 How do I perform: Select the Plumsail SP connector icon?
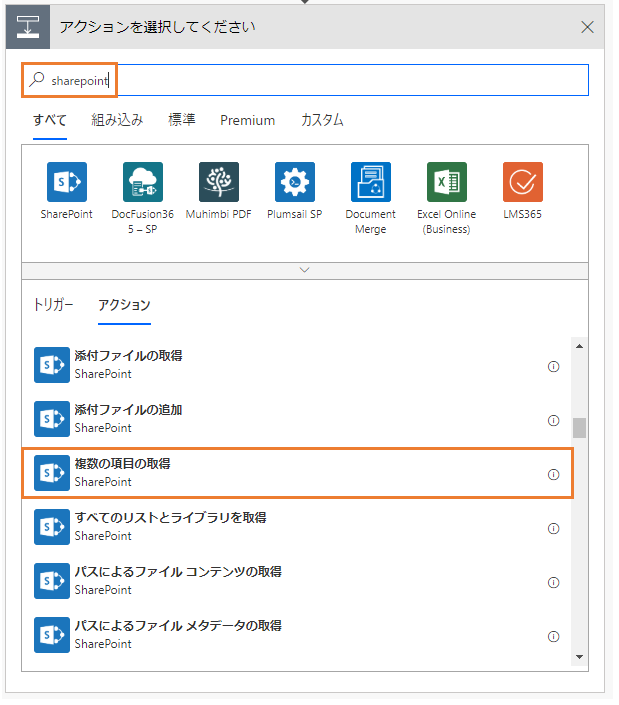[x=294, y=182]
